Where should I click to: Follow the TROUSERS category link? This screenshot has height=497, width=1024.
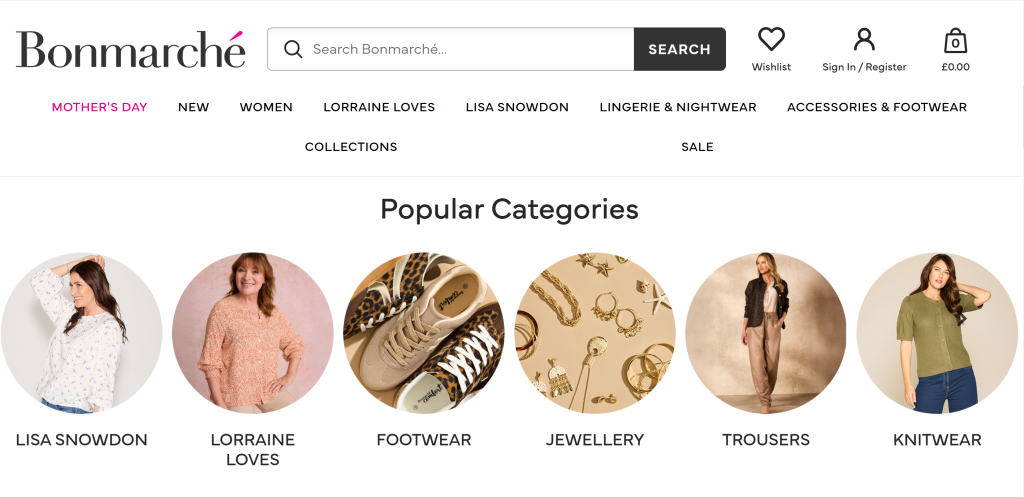(x=766, y=440)
